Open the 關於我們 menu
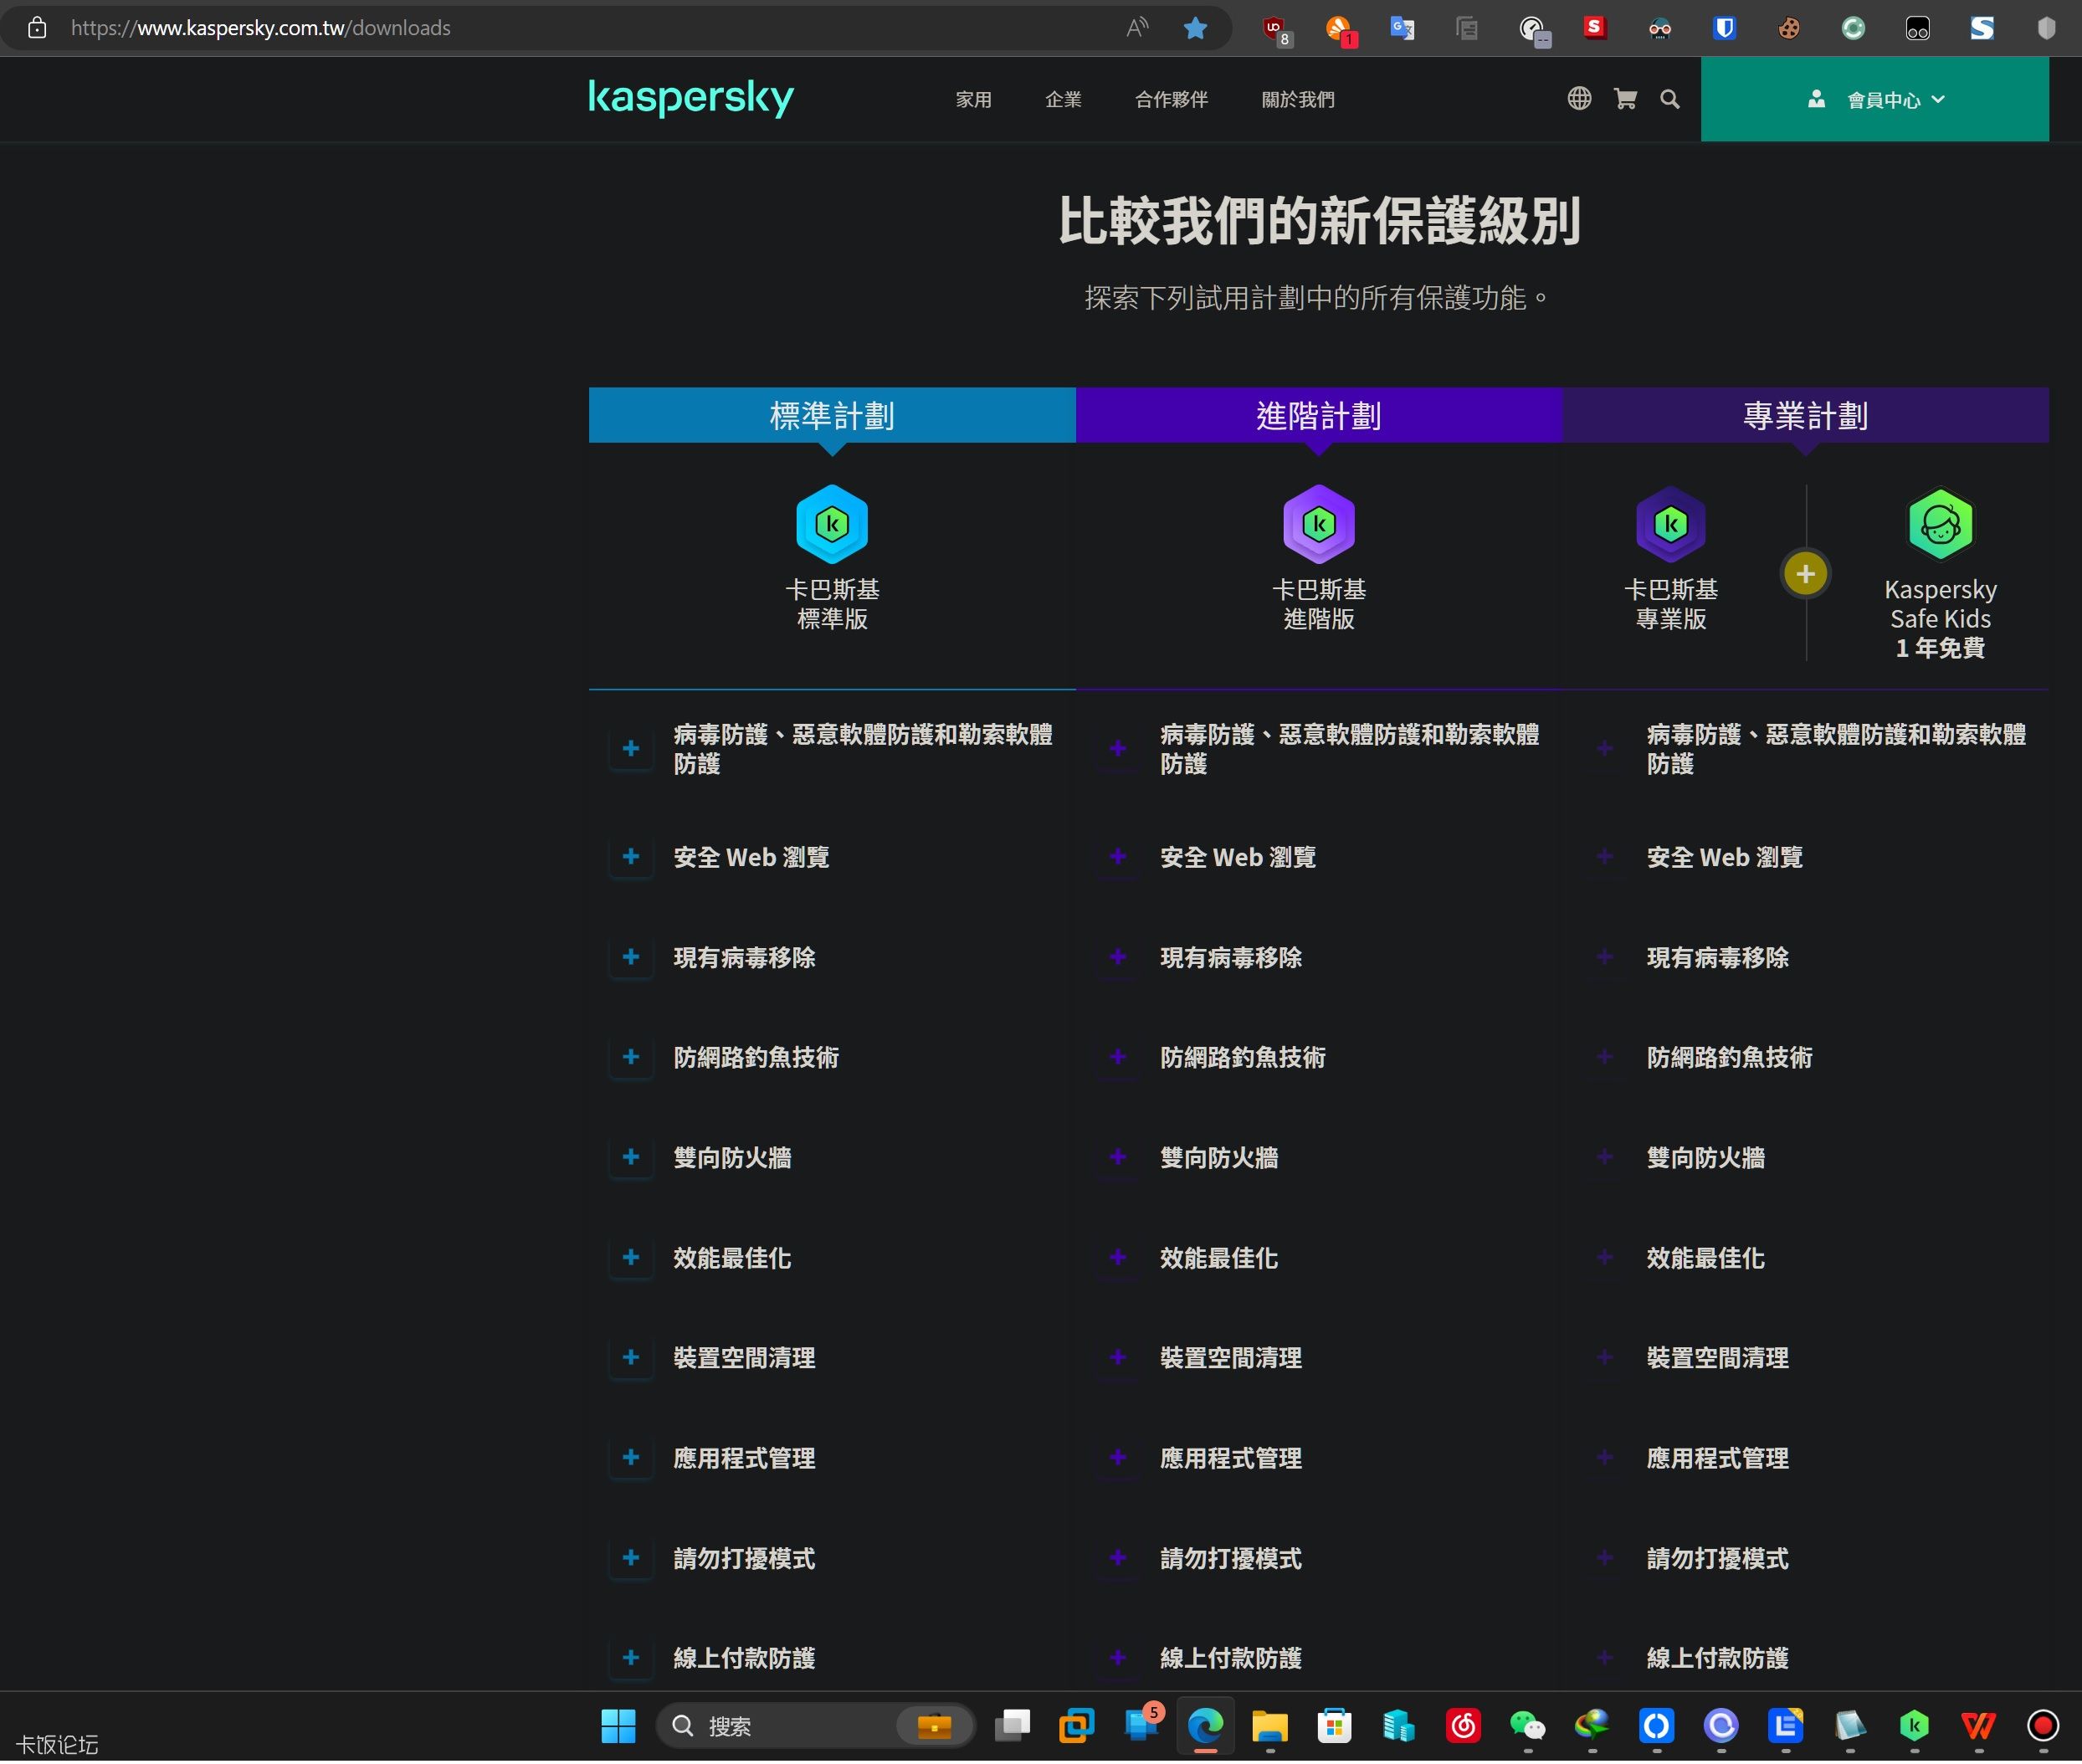This screenshot has height=1764, width=2082. click(1297, 99)
